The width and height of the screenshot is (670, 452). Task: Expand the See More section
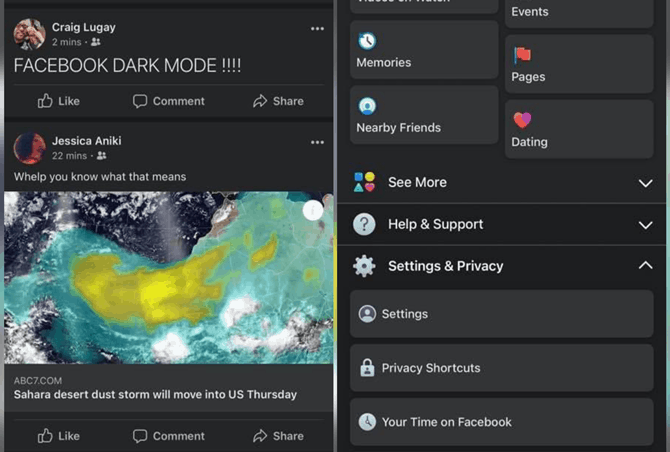click(502, 182)
